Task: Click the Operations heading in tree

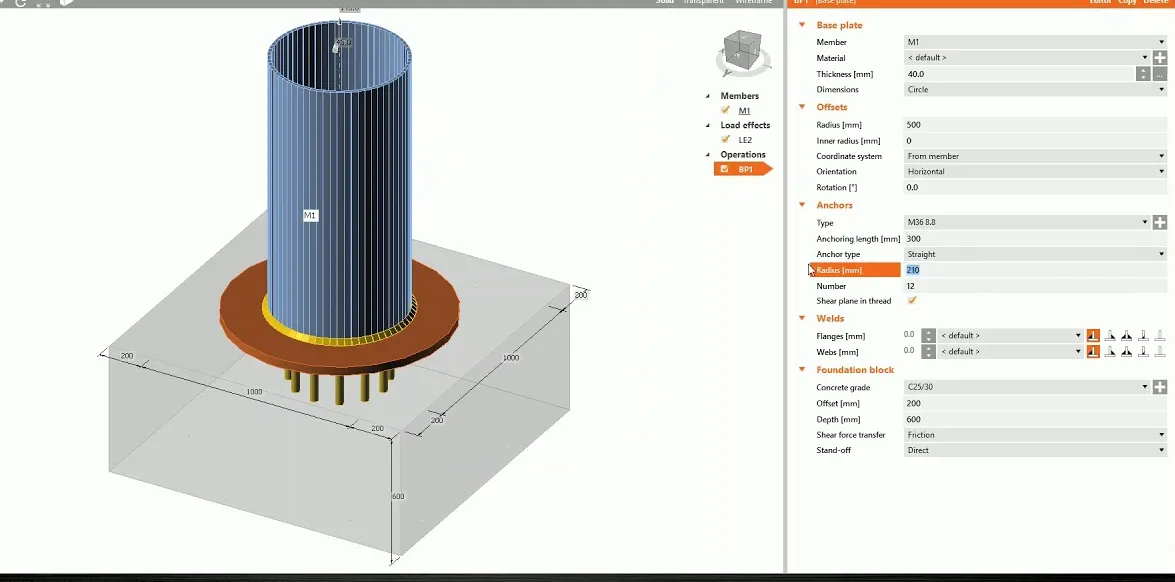Action: 743,155
